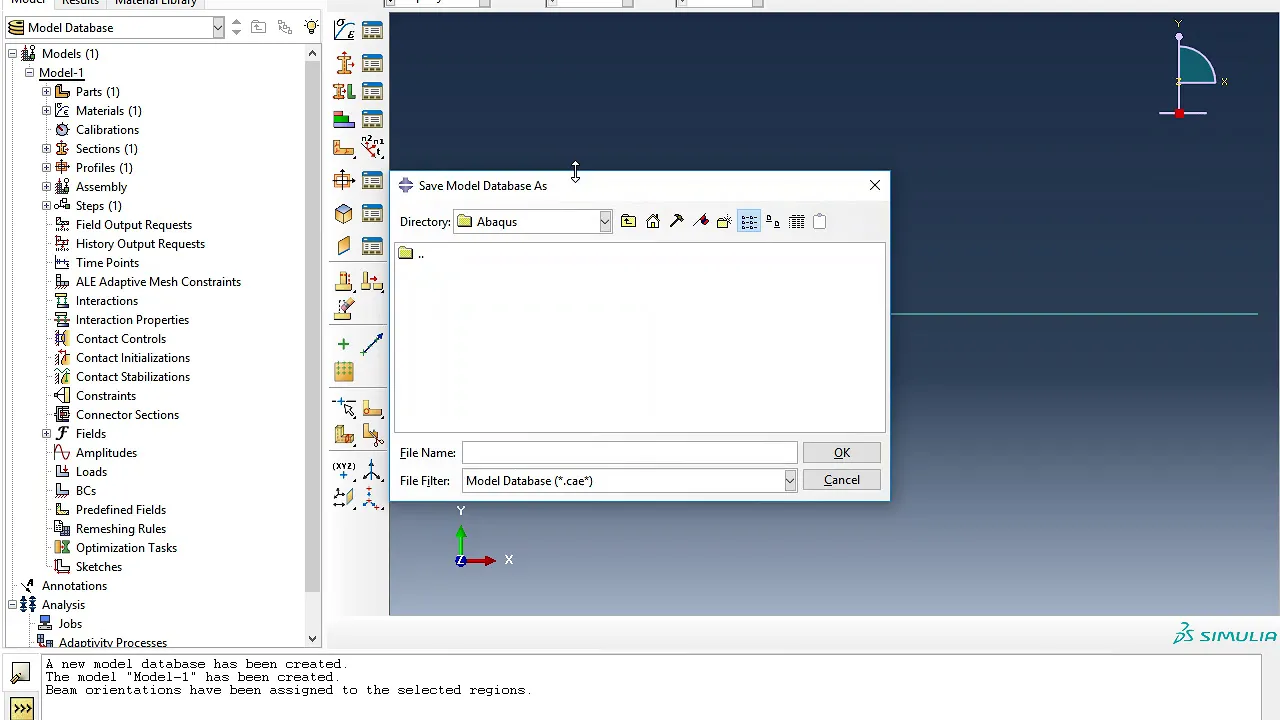
Task: Go to home directory in Save dialog
Action: coord(653,222)
